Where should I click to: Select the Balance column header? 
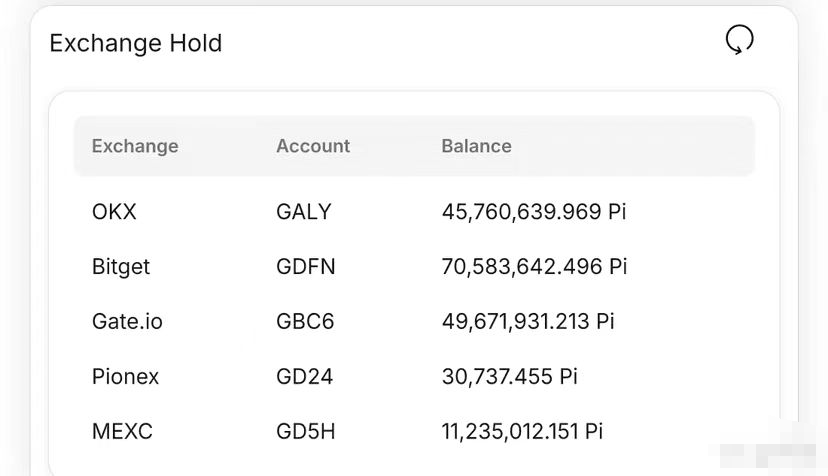tap(476, 146)
